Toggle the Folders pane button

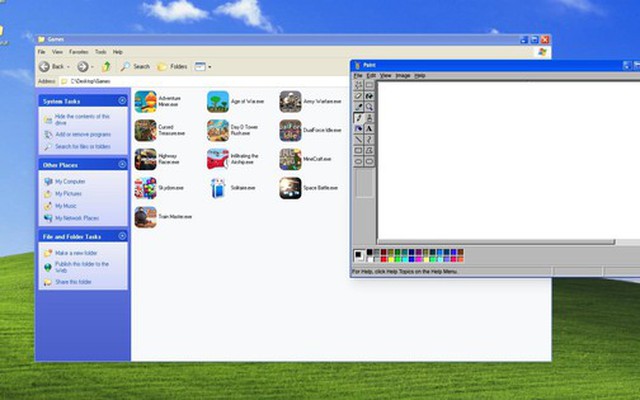172,67
